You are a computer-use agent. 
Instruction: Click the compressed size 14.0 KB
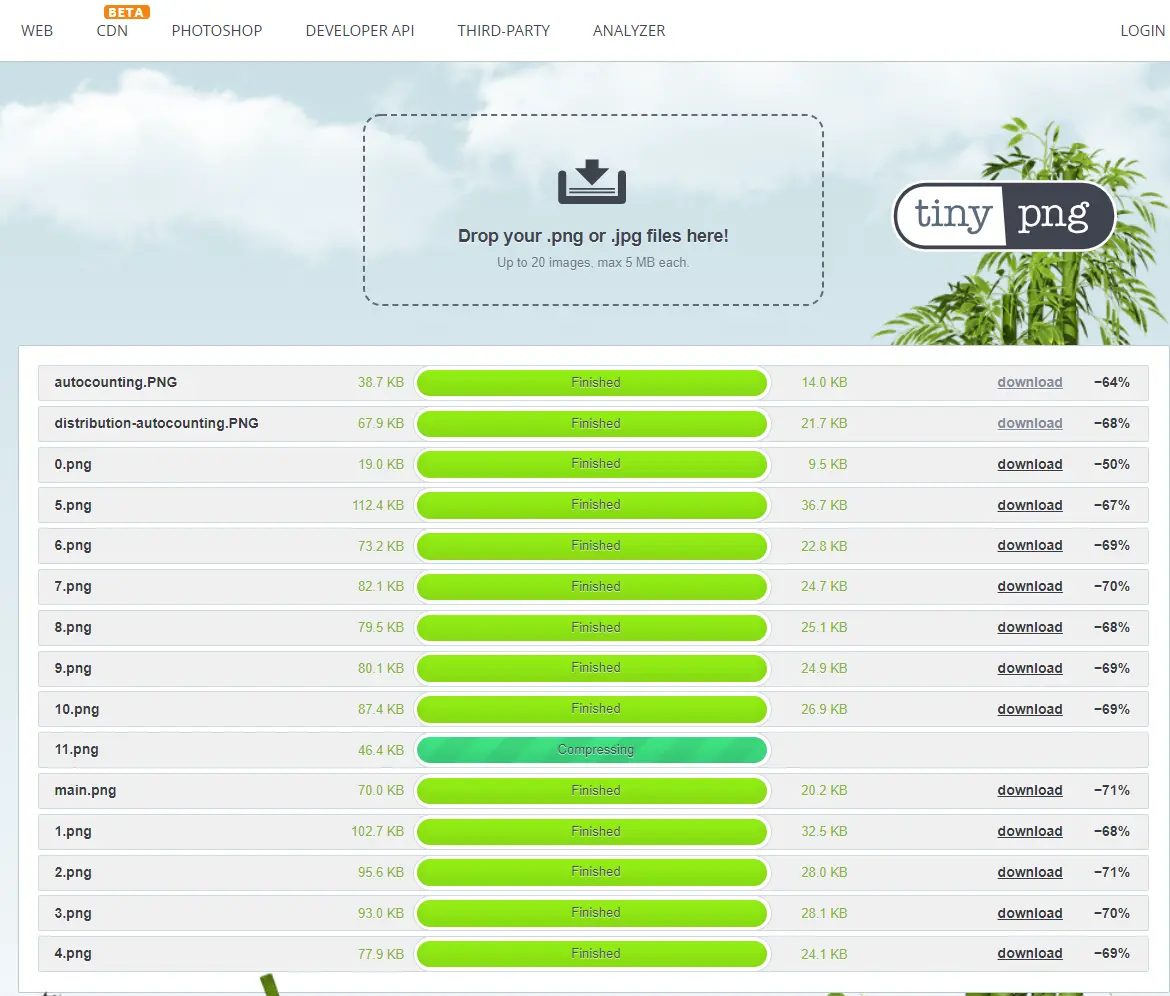coord(824,382)
